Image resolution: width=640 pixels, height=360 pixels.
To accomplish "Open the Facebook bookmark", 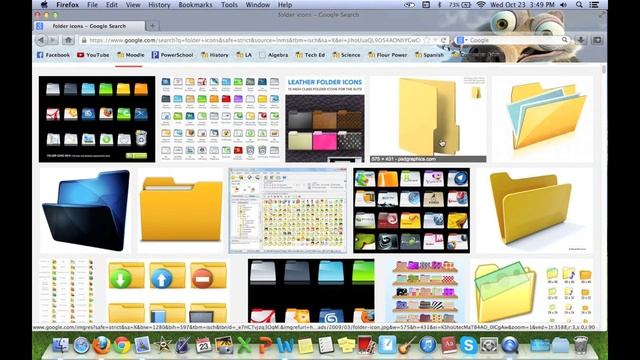I will click(x=53, y=55).
